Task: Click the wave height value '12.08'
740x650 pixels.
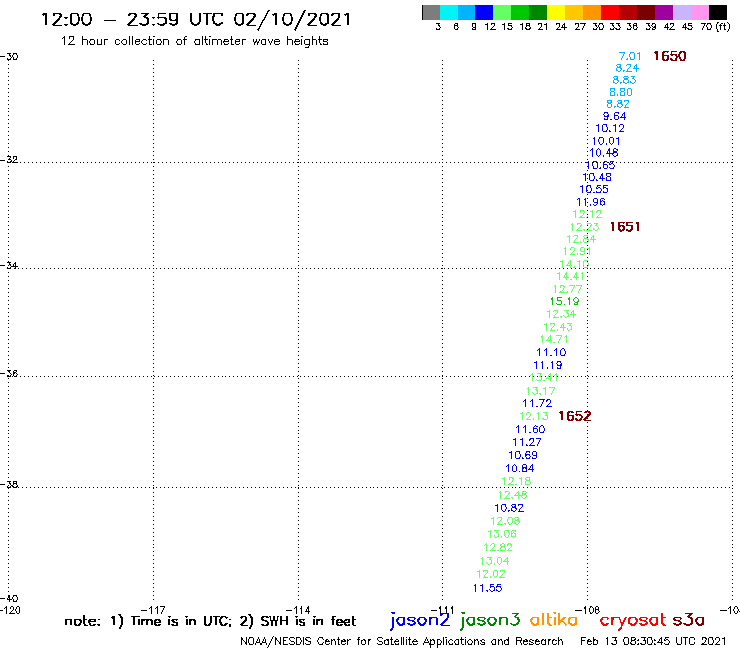Action: click(505, 521)
